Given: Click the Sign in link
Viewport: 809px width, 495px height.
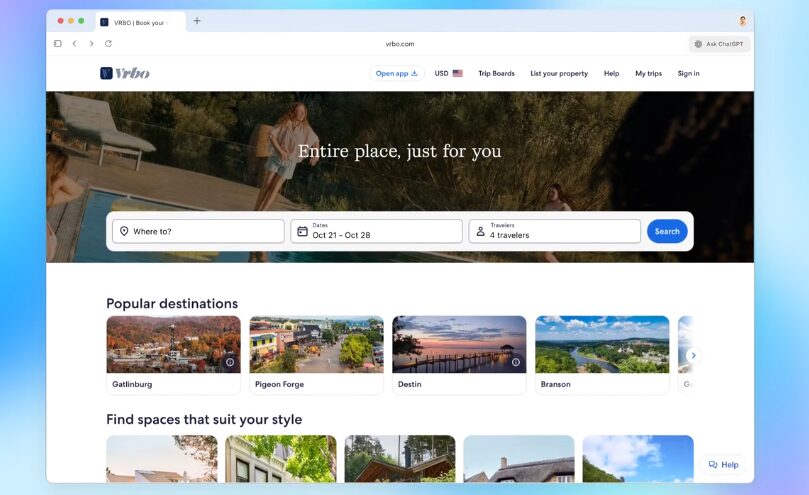Looking at the screenshot, I should [x=688, y=73].
